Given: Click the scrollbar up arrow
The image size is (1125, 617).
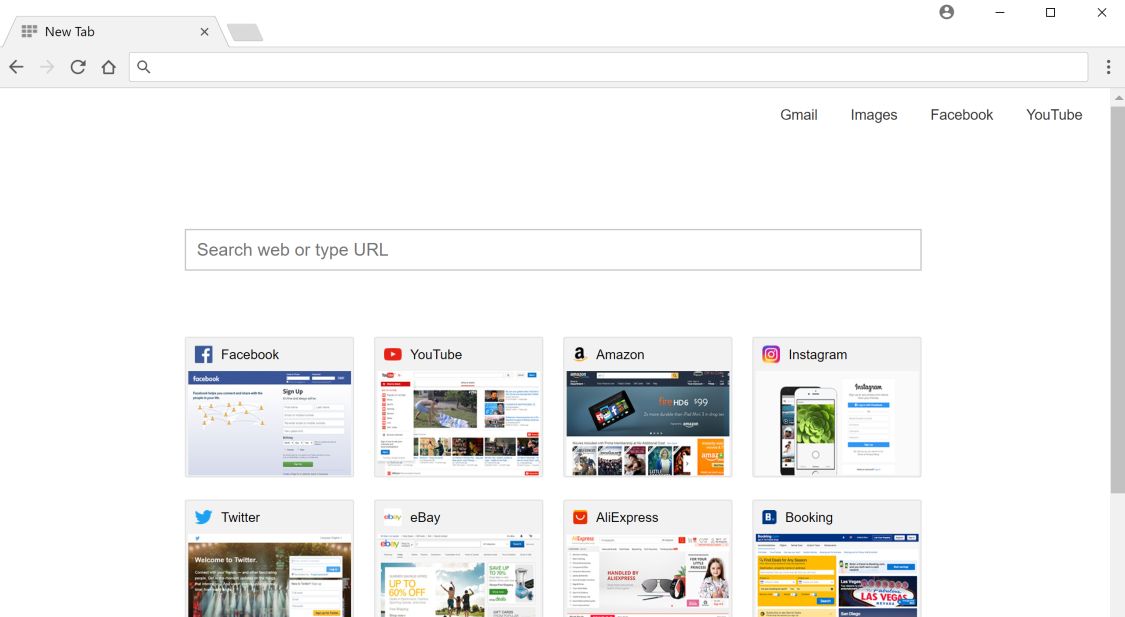Looking at the screenshot, I should coord(1118,98).
